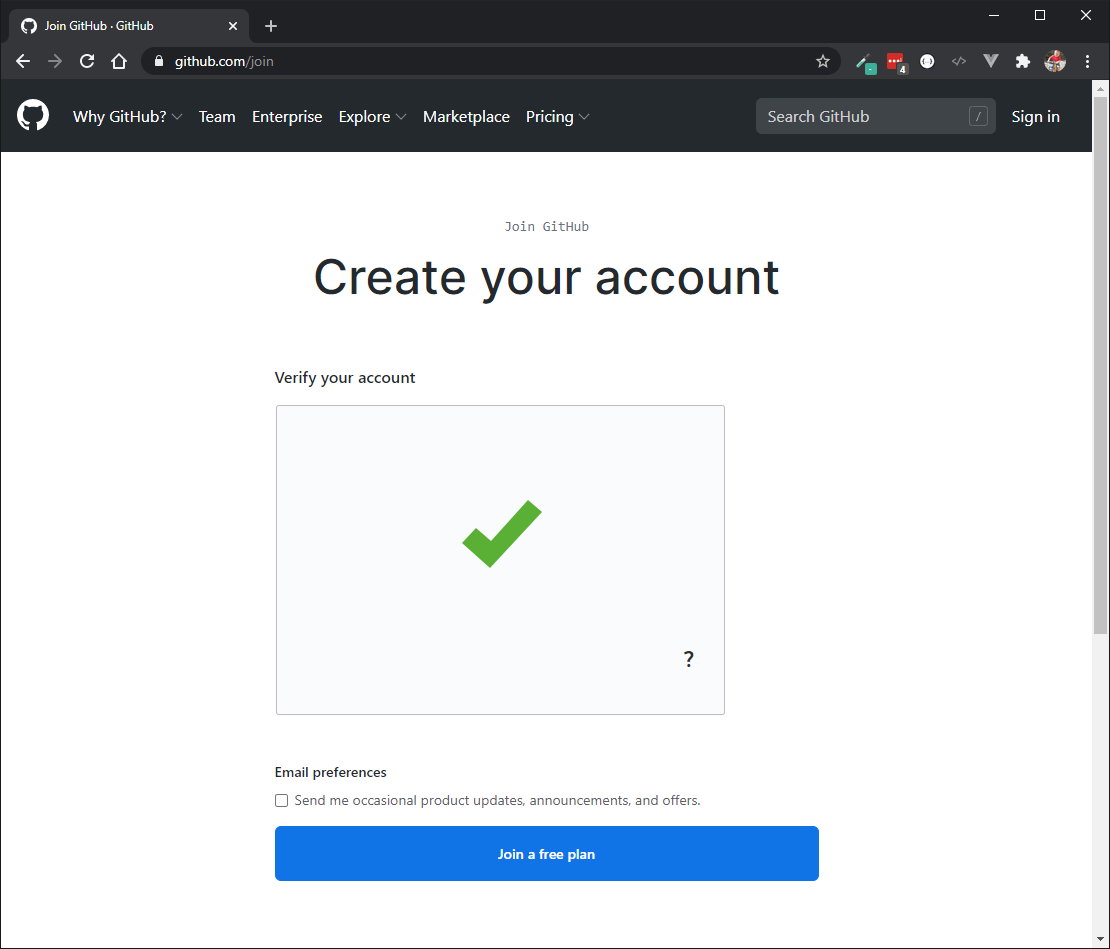The image size is (1110, 949).
Task: Expand the Why GitHub? dropdown
Action: [x=127, y=117]
